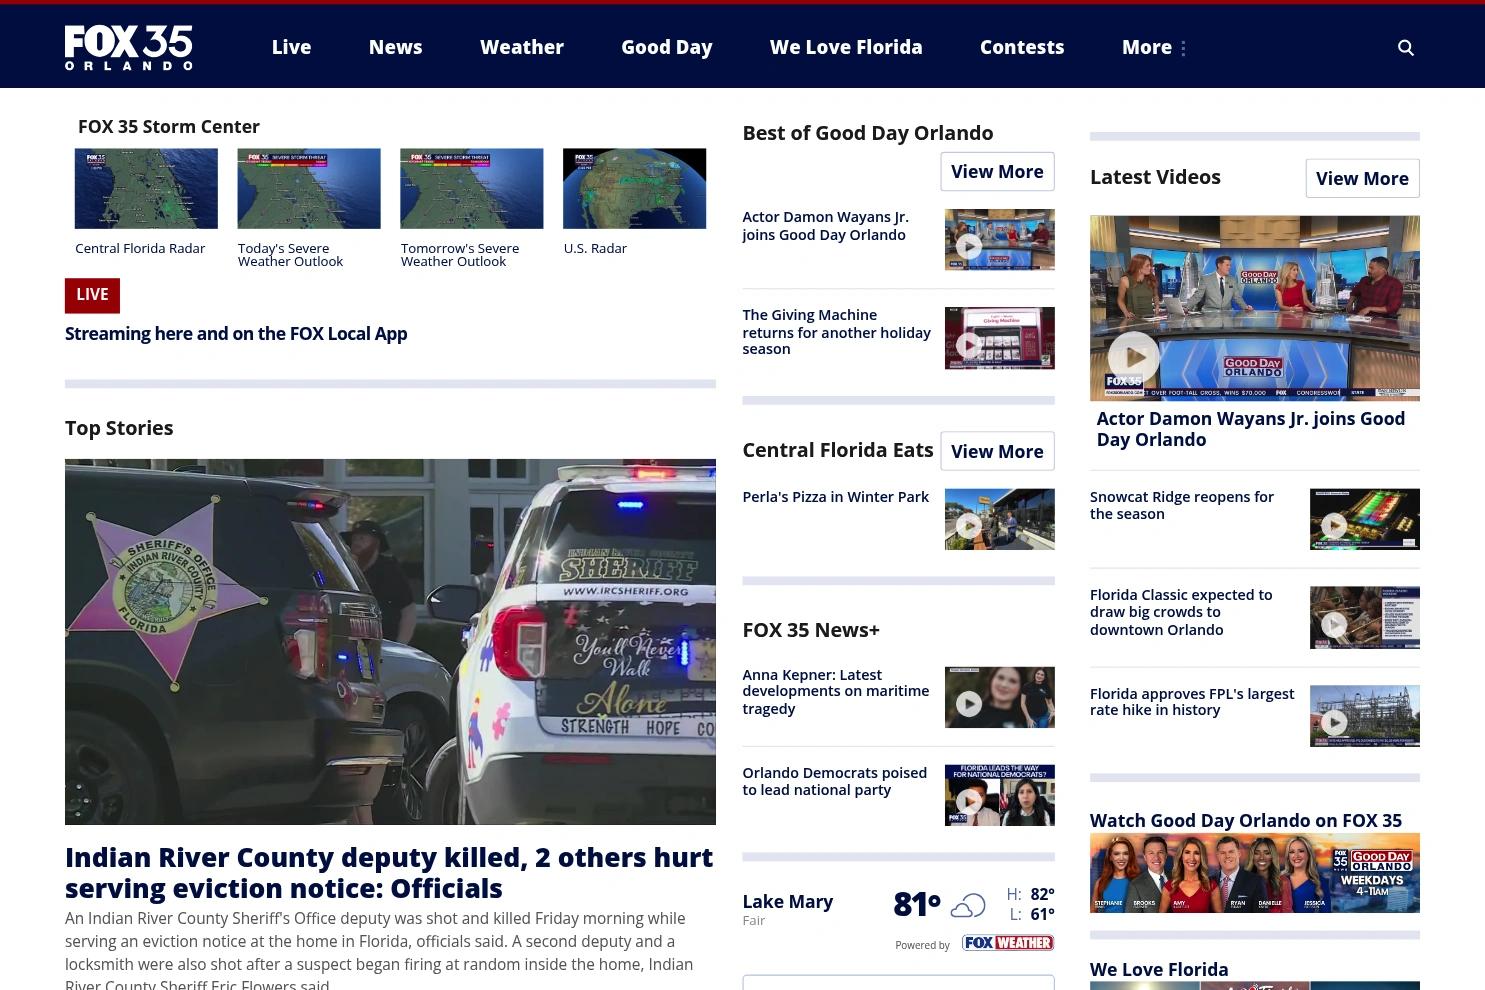The image size is (1485, 990).
Task: Open Tomorrow's Severe Weather Outlook caption
Action: click(x=460, y=255)
